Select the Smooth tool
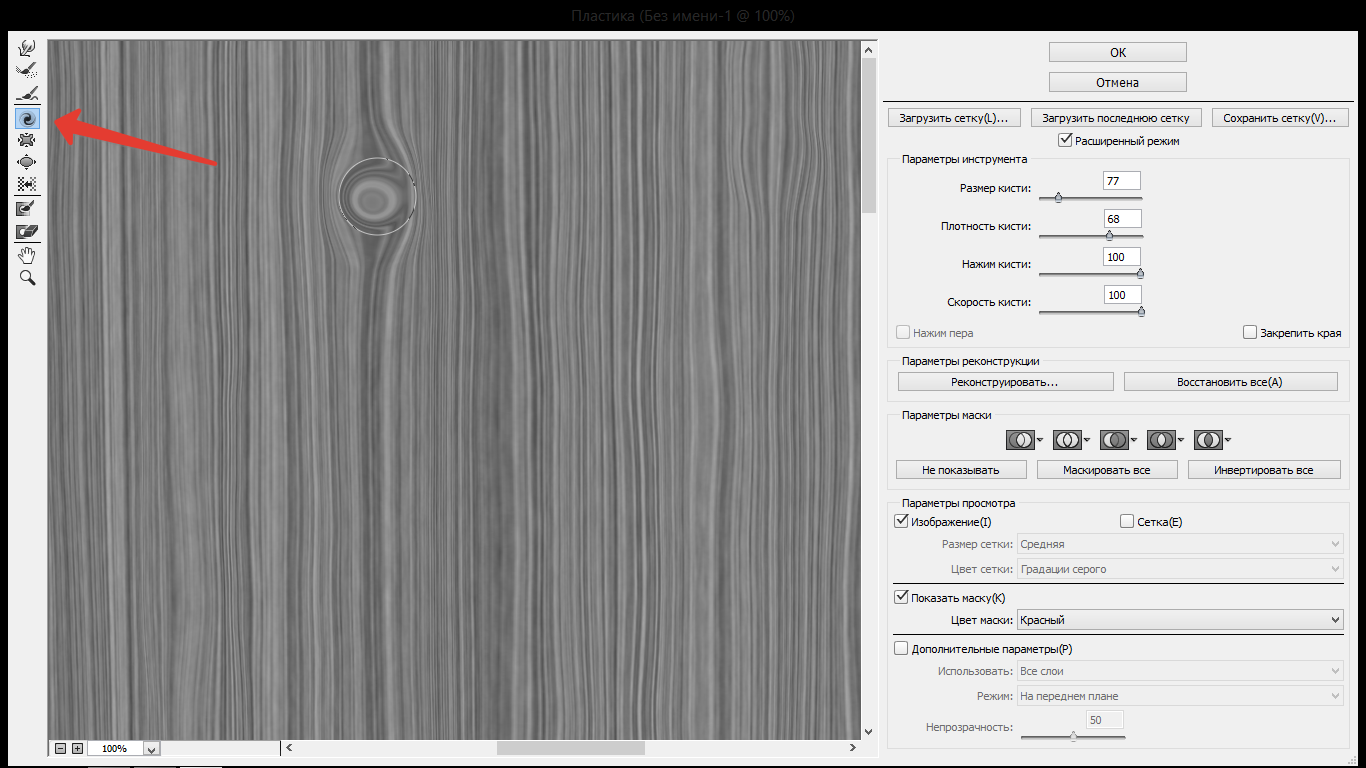The image size is (1366, 768). coord(28,93)
